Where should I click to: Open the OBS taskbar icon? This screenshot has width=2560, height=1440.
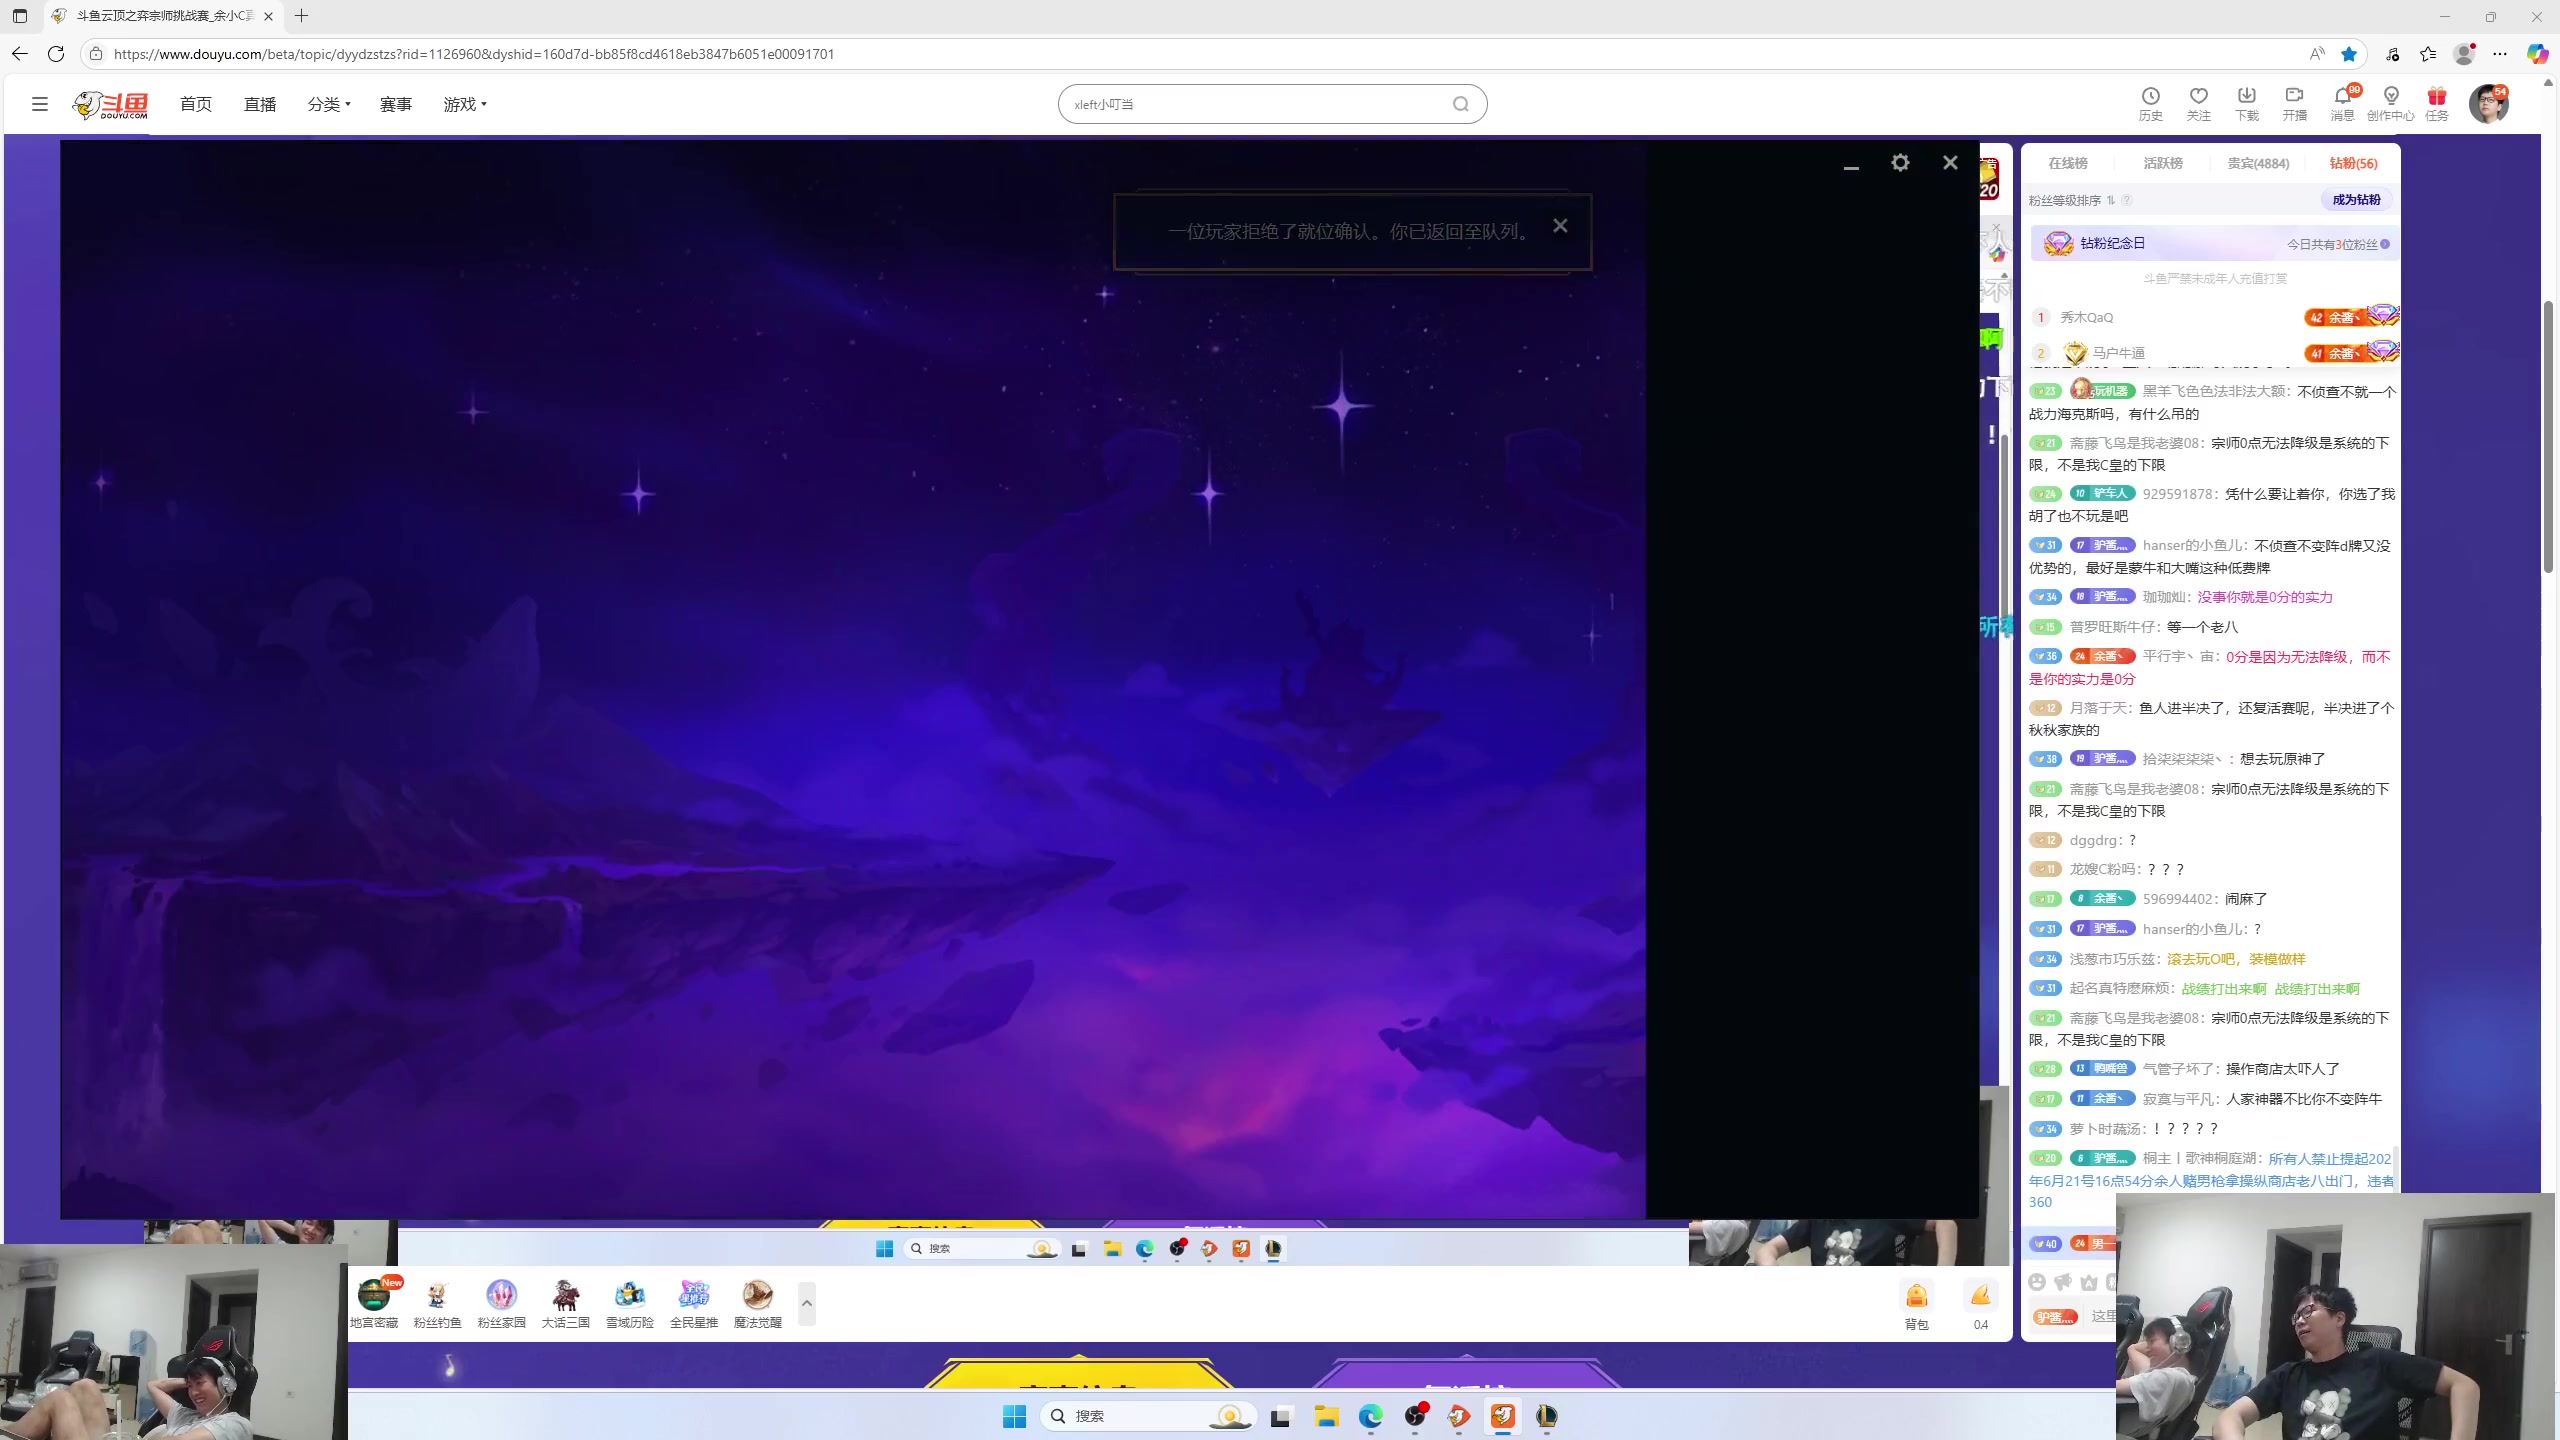[x=1414, y=1416]
